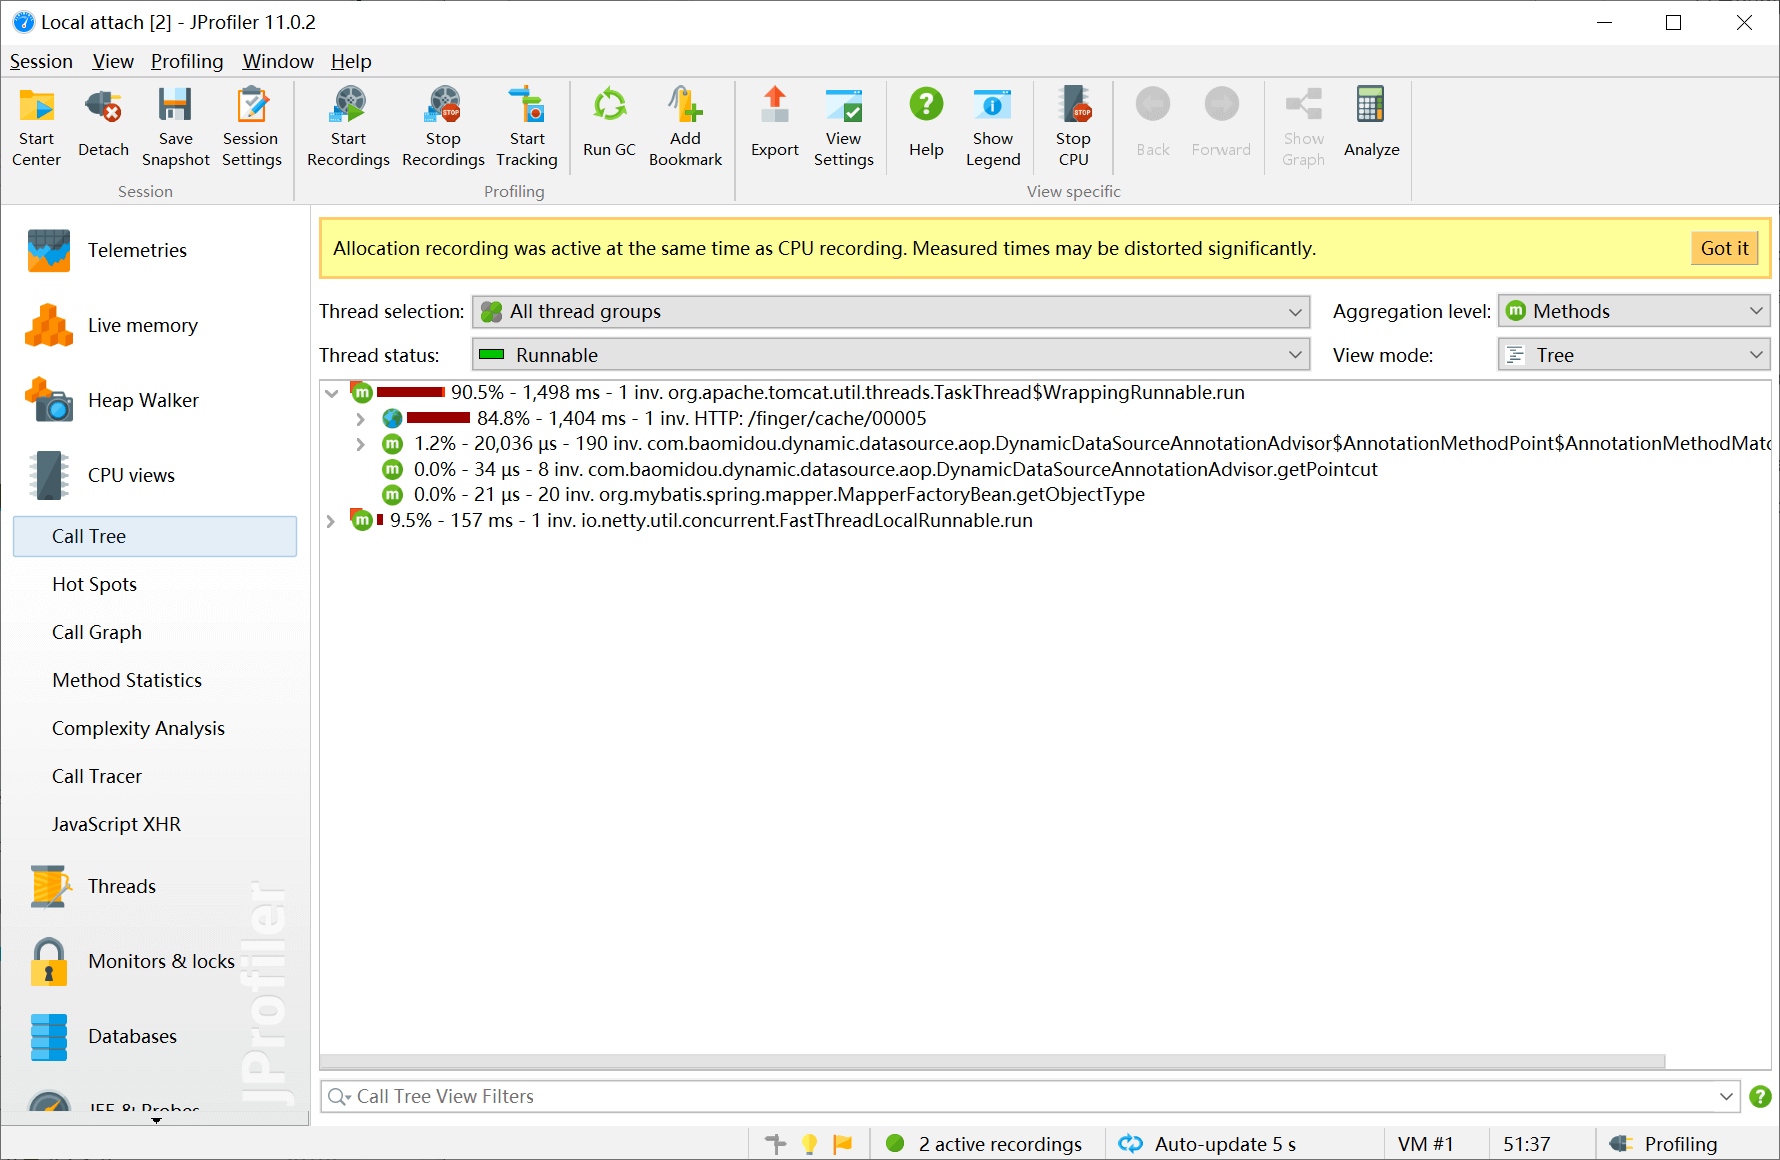1780x1160 pixels.
Task: Open the Thread selection dropdown
Action: 891,312
